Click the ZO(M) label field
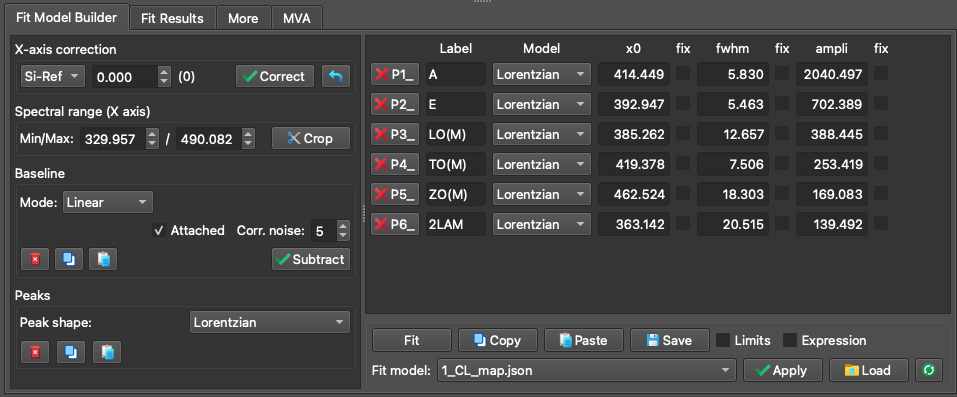 tap(456, 194)
